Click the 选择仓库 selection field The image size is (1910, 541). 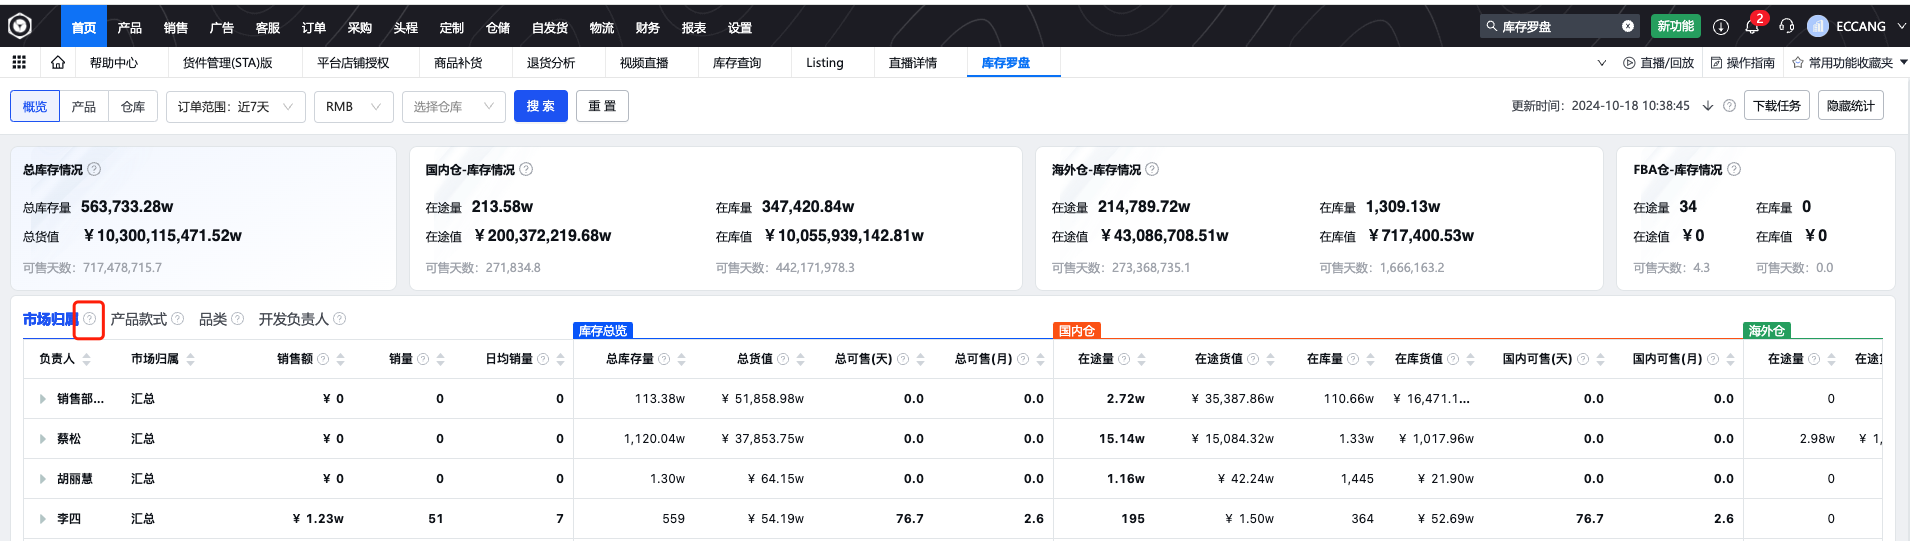(453, 106)
